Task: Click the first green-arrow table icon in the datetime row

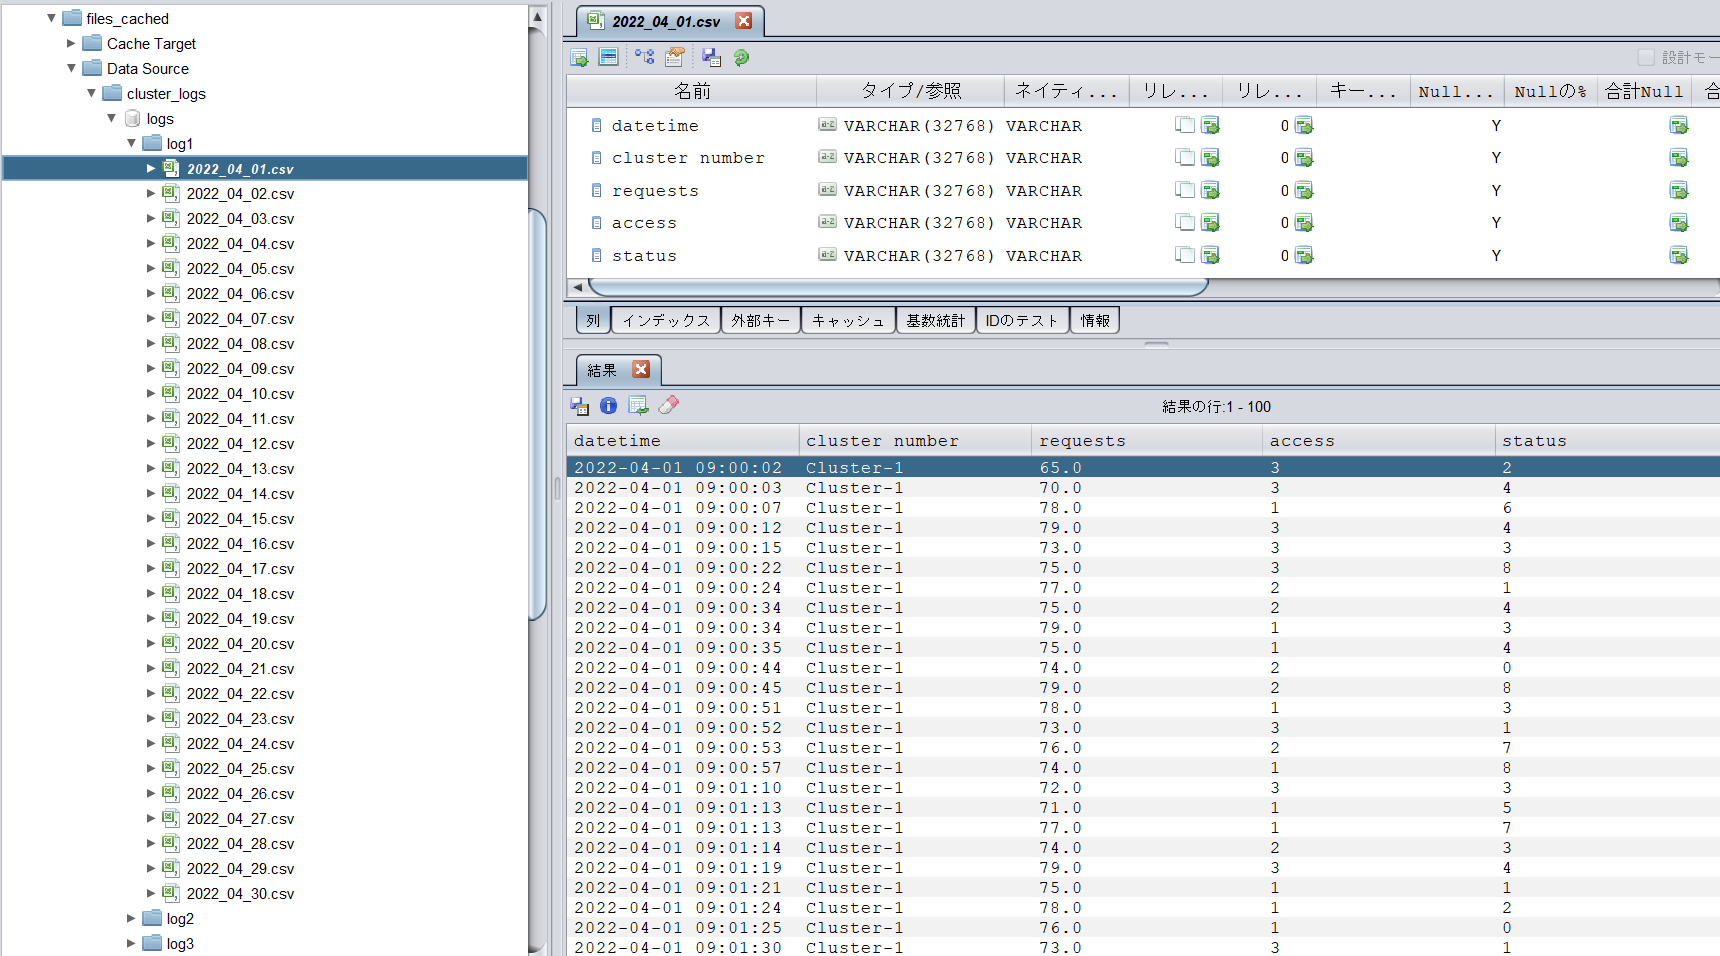Action: pos(1211,125)
